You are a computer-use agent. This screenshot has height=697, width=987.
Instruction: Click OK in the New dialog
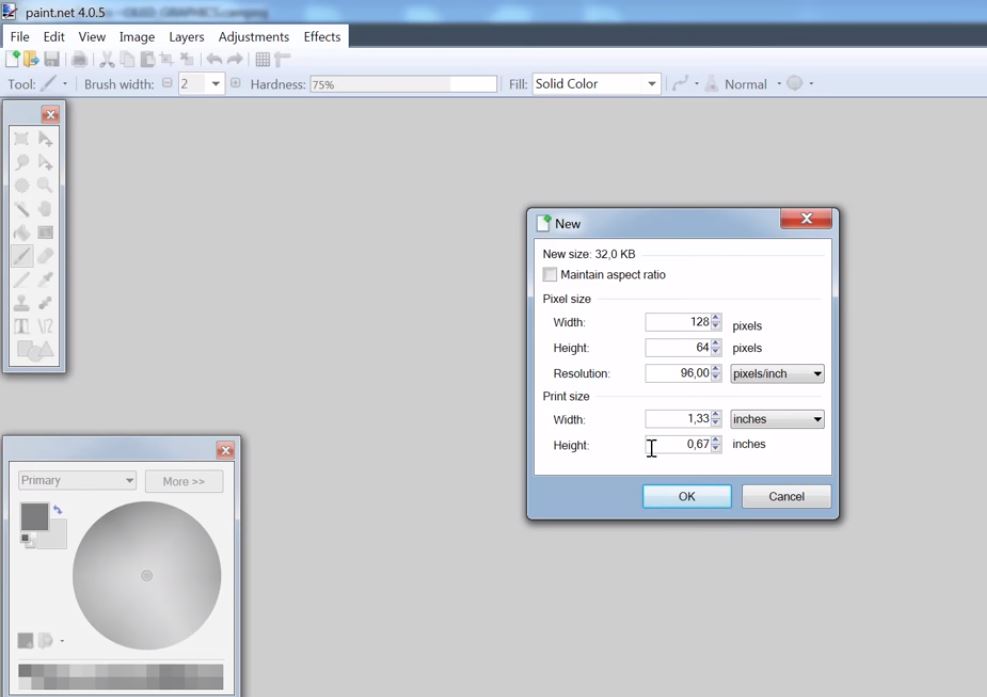(x=687, y=496)
